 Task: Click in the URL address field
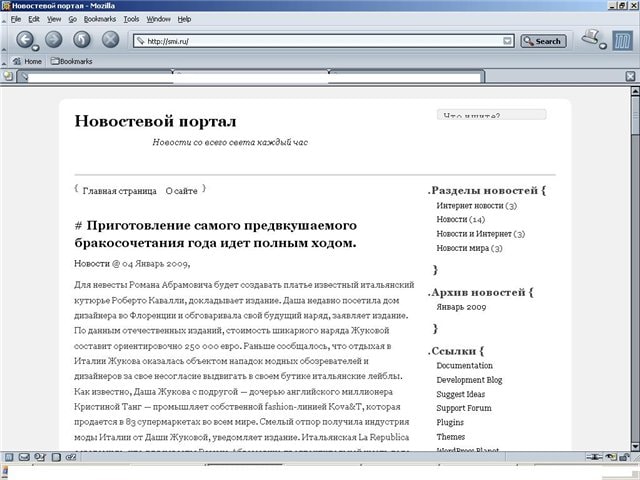point(320,41)
